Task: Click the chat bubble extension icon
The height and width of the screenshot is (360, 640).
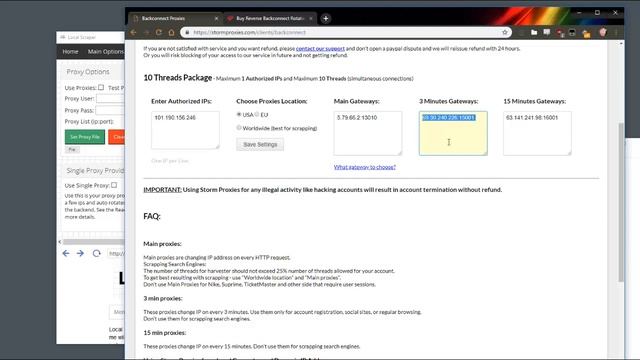Action: (x=547, y=32)
